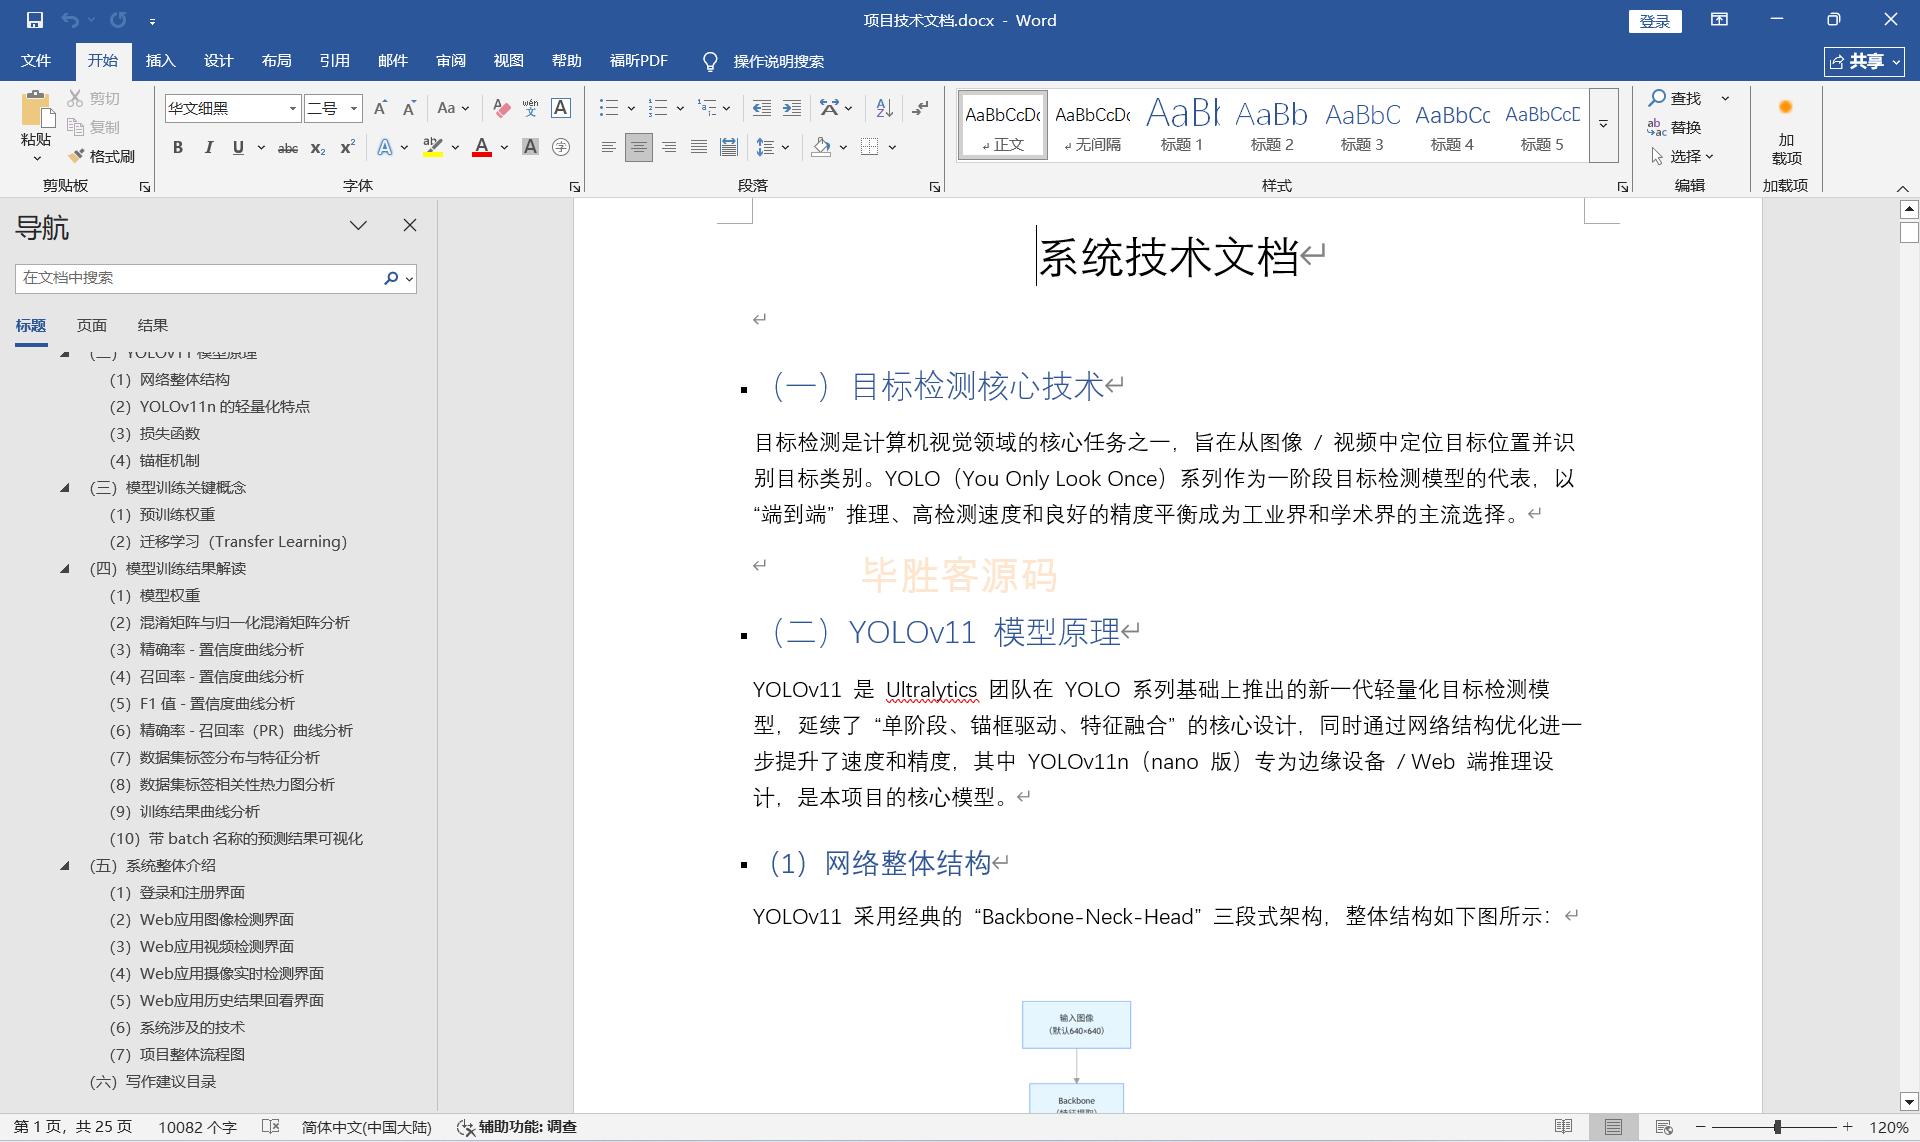Click the Bullets list icon

(608, 108)
